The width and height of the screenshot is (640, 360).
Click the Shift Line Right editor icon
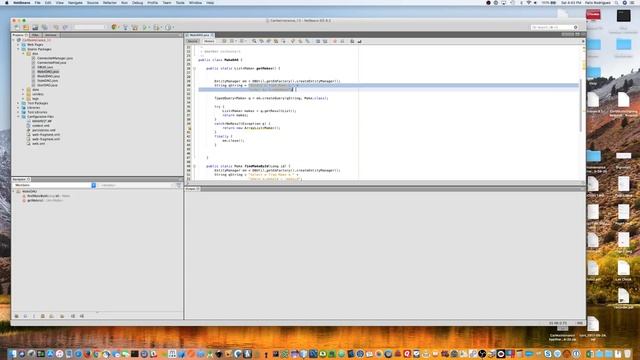pos(325,41)
